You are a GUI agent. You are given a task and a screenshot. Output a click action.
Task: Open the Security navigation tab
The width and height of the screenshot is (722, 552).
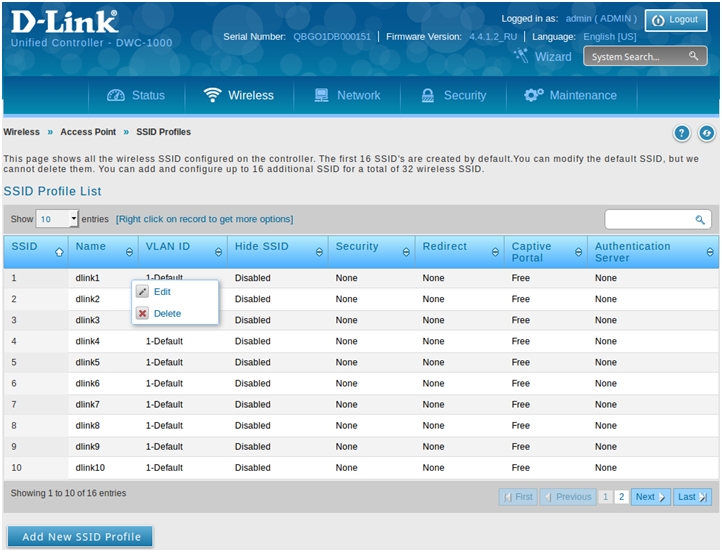coord(453,96)
